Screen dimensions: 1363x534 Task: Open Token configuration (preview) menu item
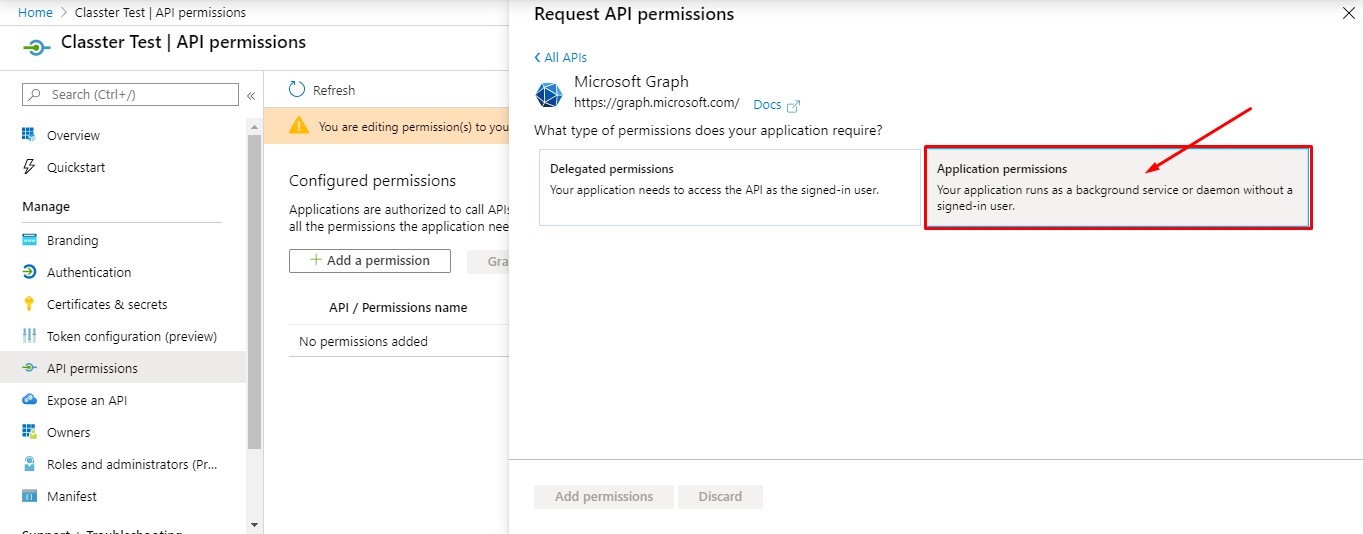point(134,336)
